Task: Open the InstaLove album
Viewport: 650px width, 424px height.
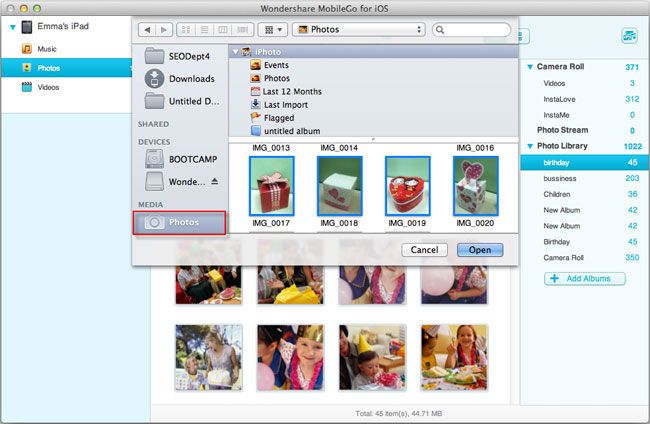Action: click(585, 99)
